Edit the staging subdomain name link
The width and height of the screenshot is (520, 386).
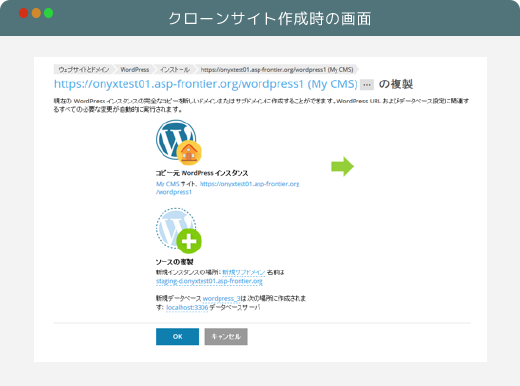[209, 281]
